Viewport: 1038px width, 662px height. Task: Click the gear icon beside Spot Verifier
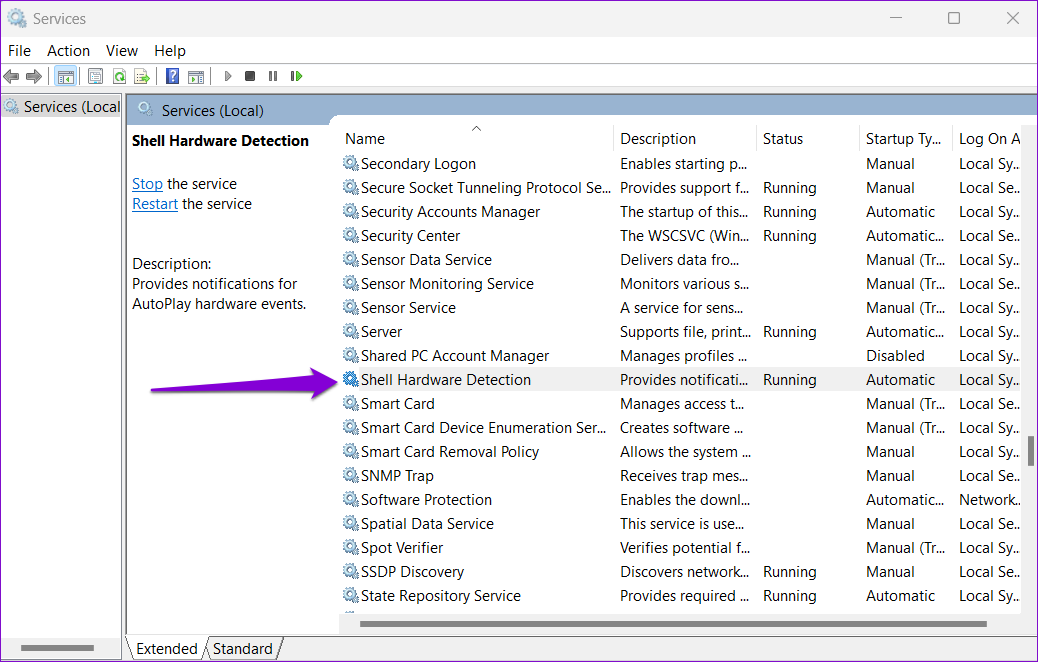click(351, 547)
